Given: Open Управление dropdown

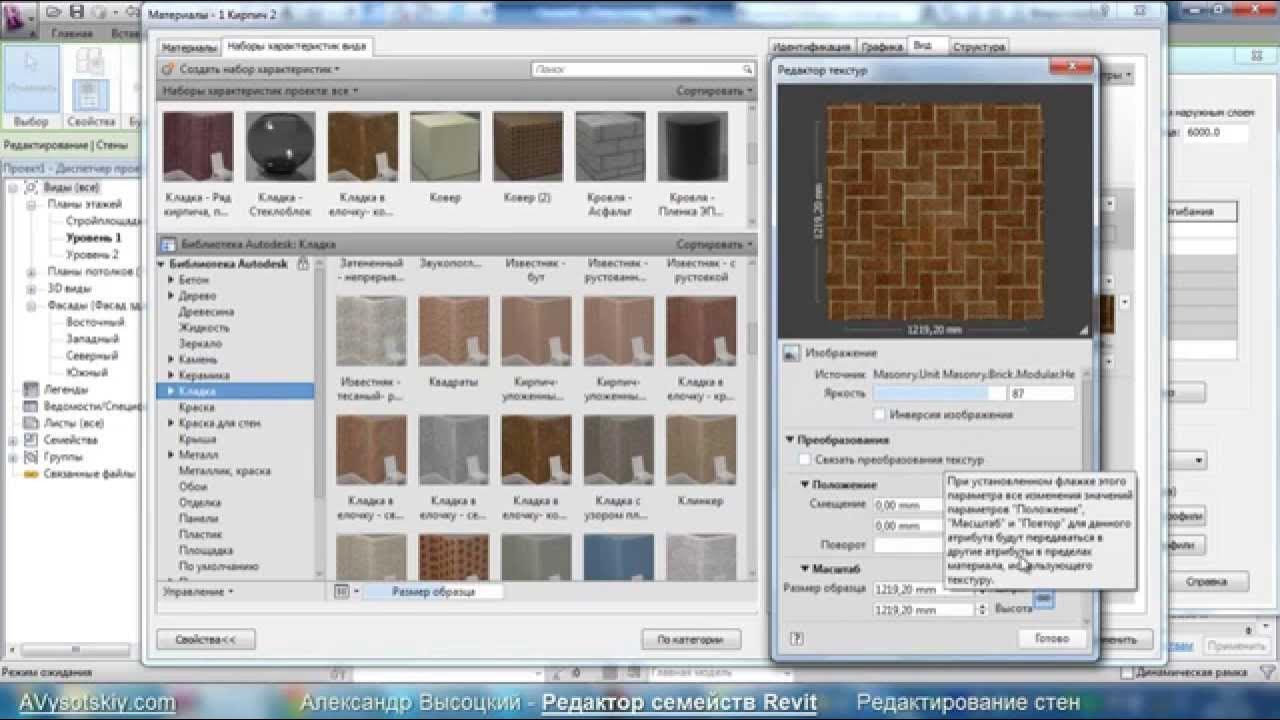Looking at the screenshot, I should 198,591.
